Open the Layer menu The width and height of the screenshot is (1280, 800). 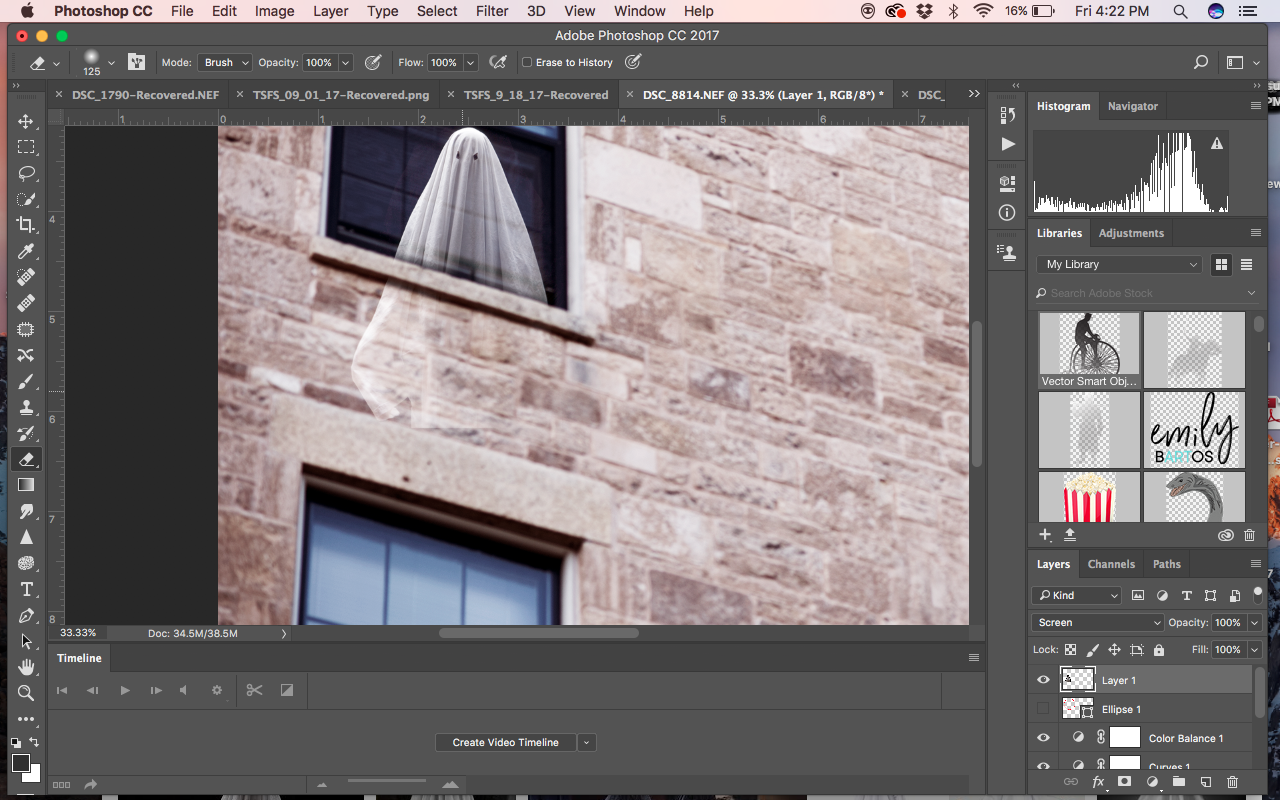point(331,11)
